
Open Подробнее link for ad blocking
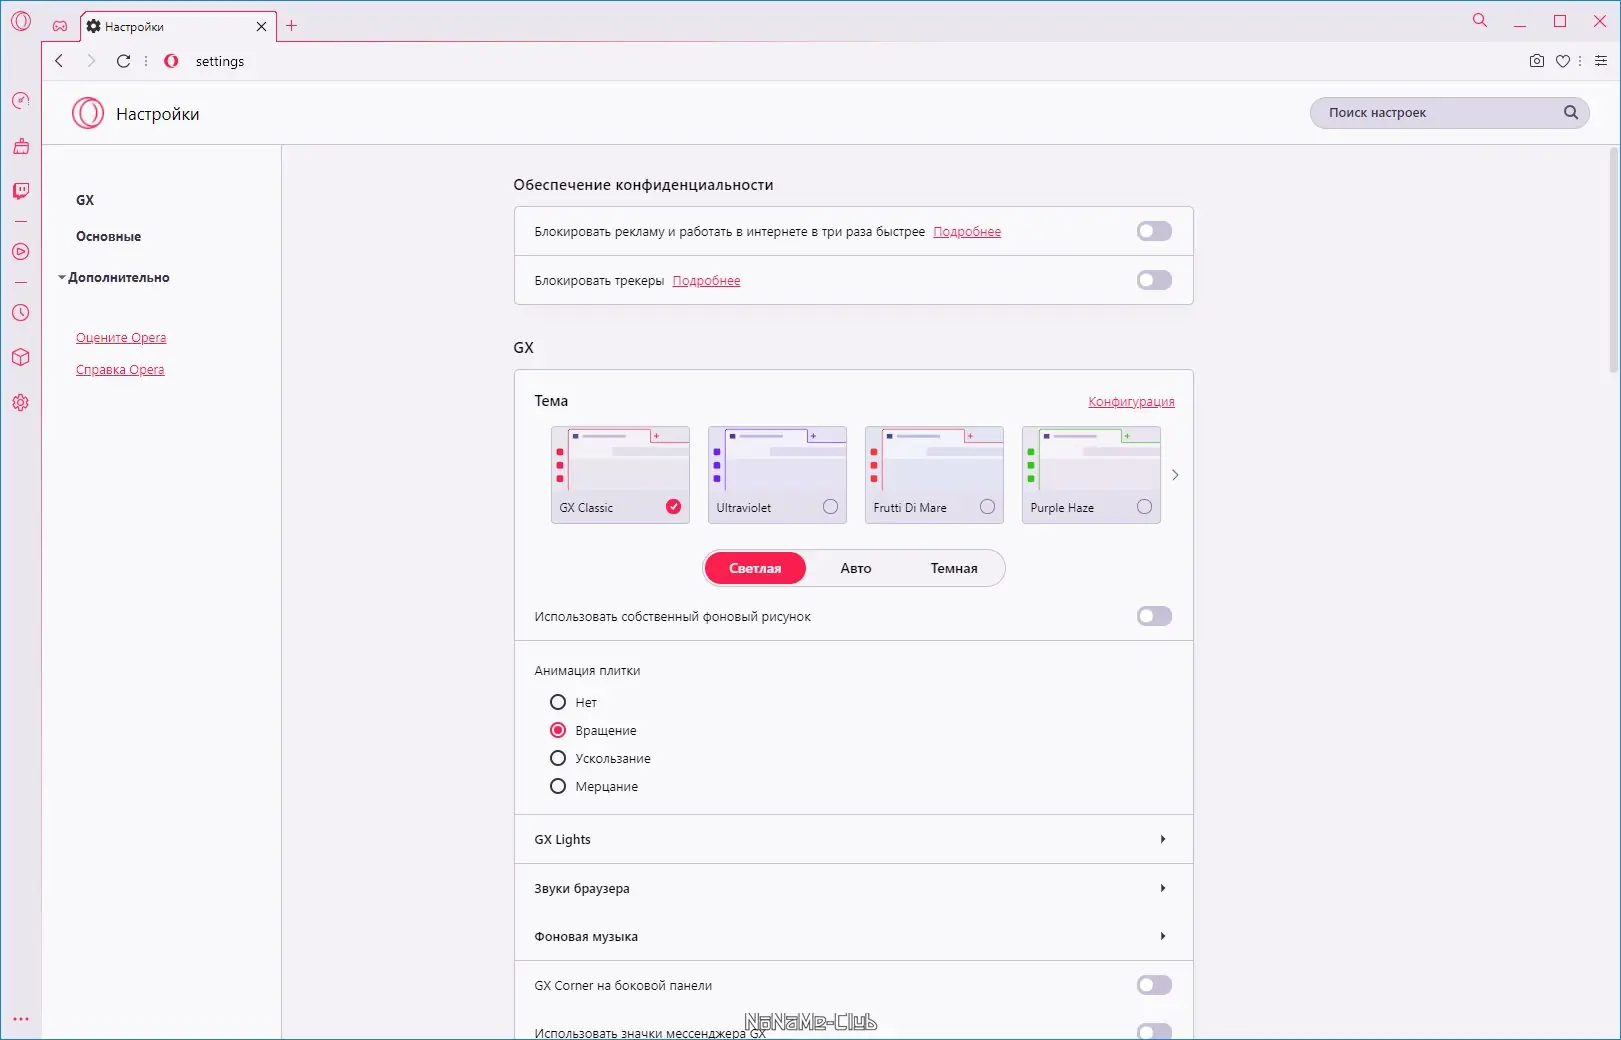pyautogui.click(x=967, y=232)
